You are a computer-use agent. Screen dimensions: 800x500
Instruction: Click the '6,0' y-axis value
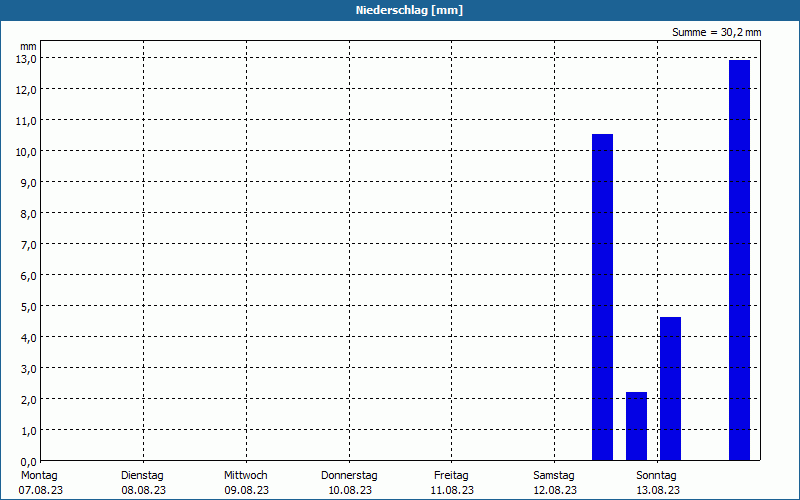(31, 276)
